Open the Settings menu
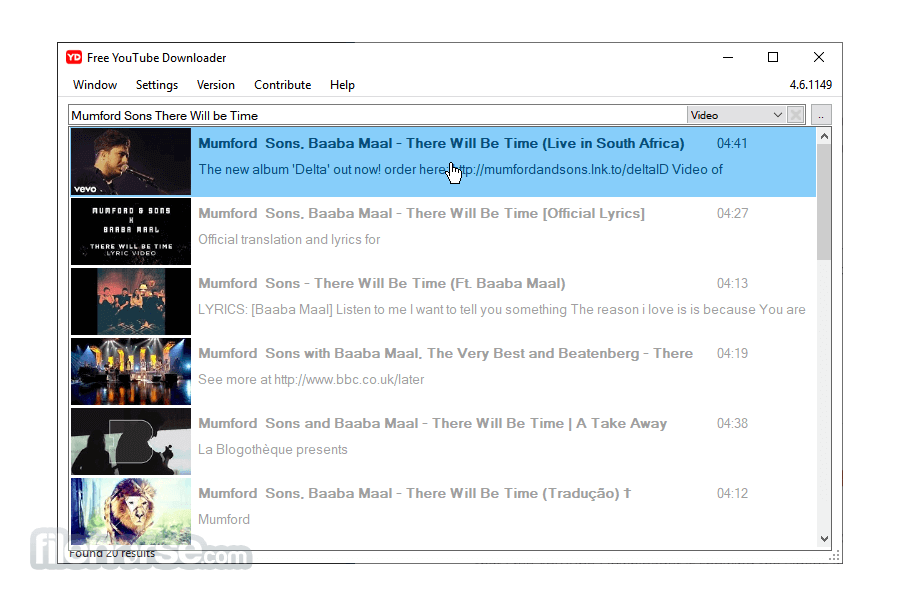The height and width of the screenshot is (600, 900). [156, 85]
